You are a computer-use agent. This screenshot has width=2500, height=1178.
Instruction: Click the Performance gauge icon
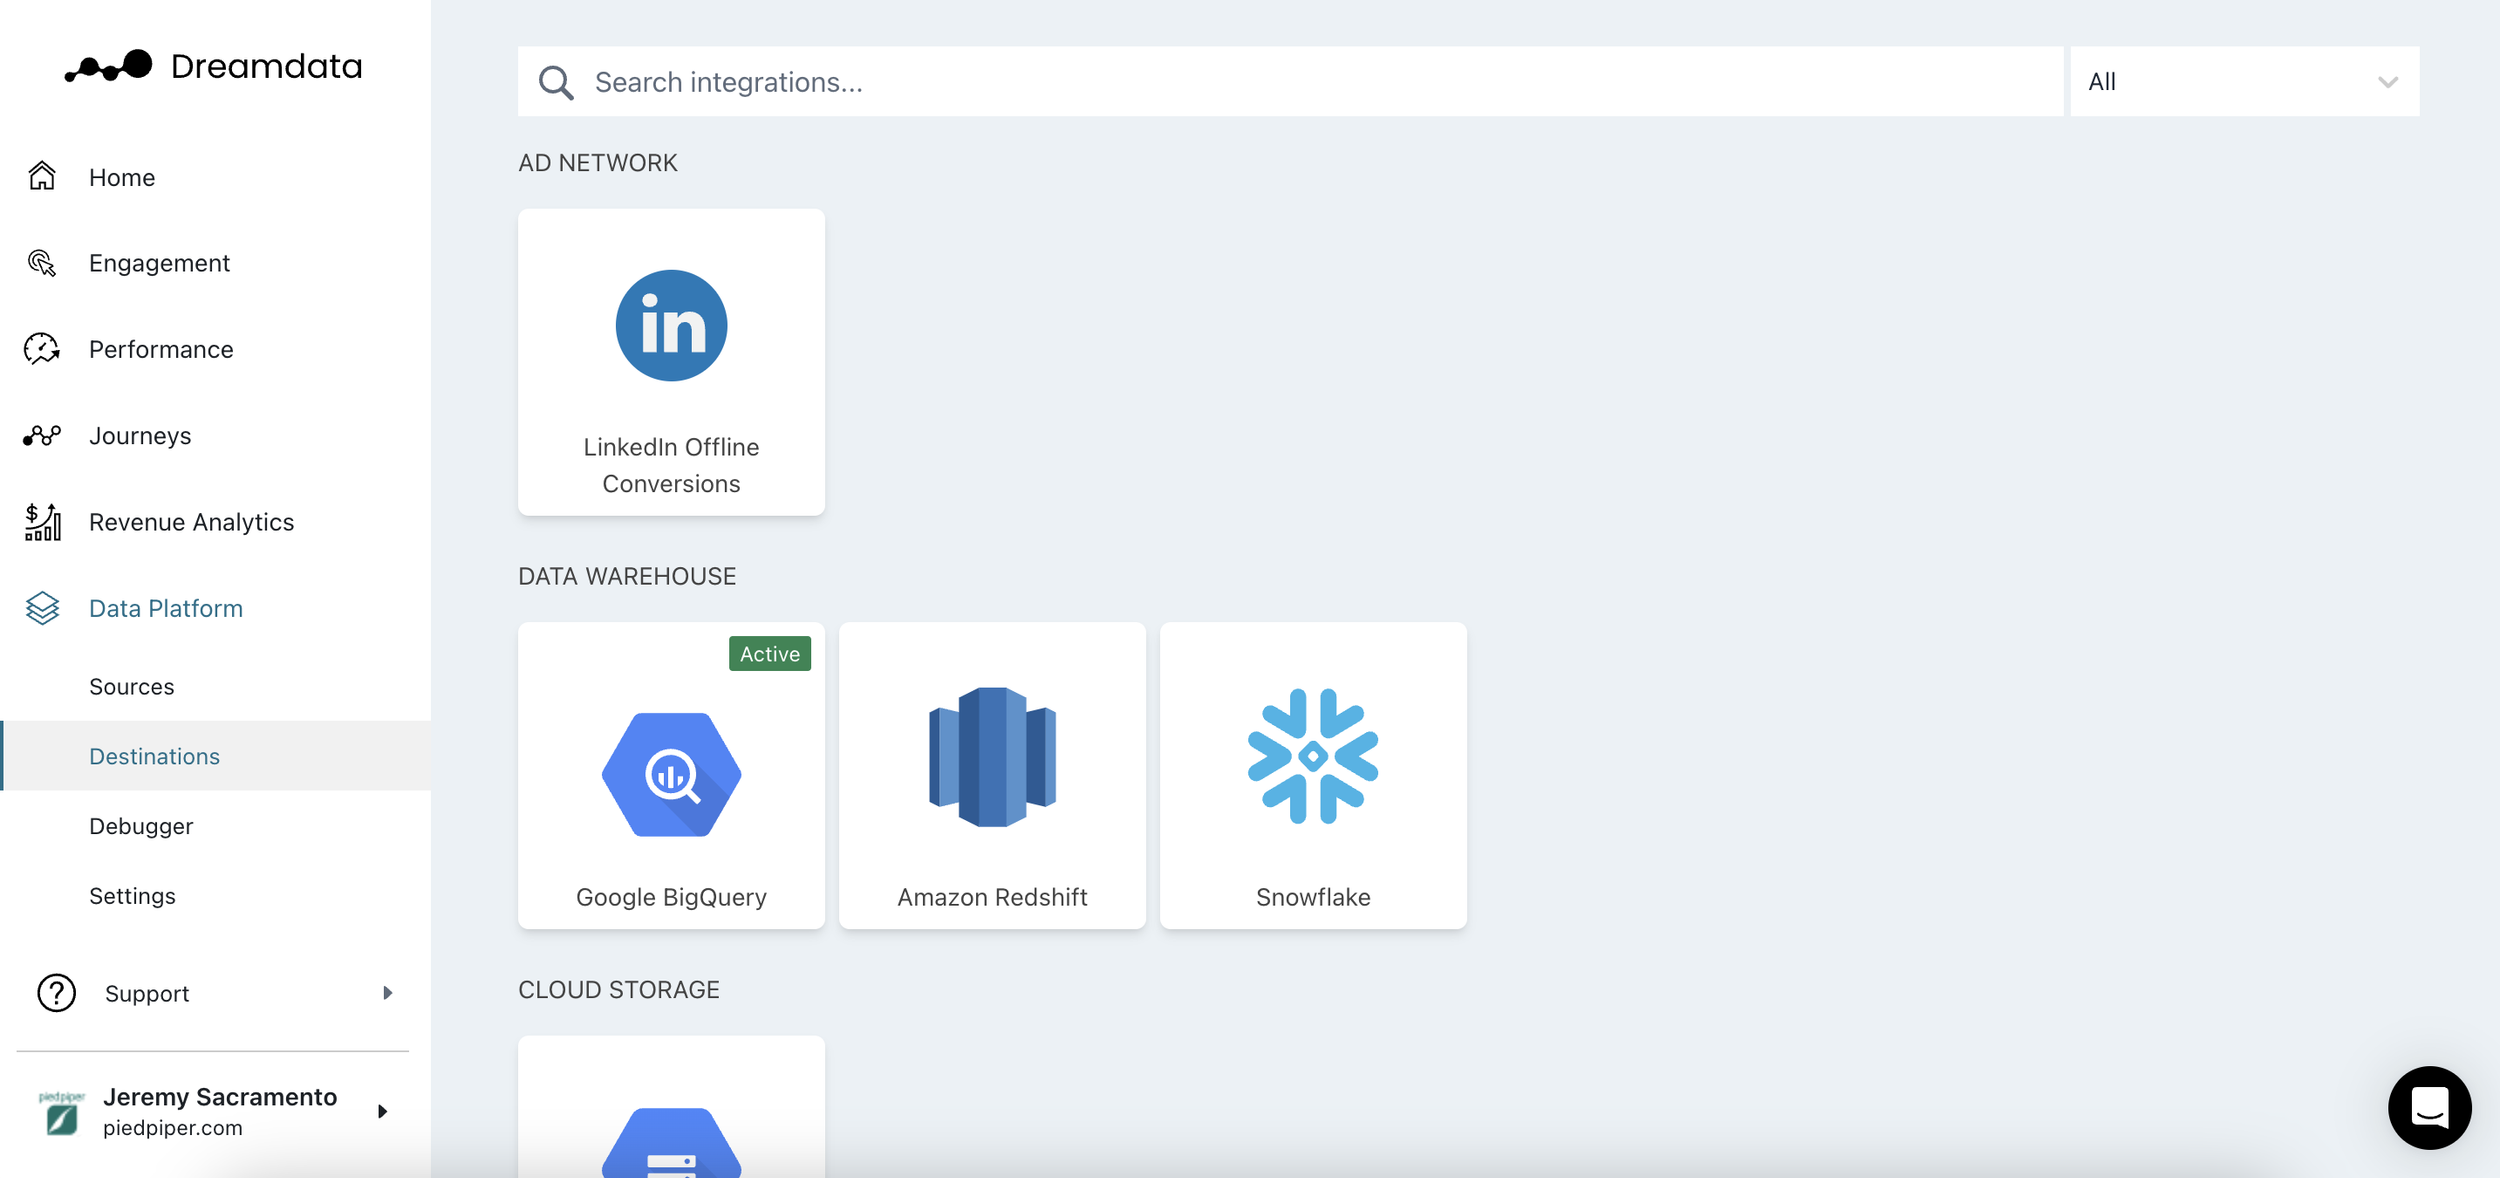pos(42,349)
